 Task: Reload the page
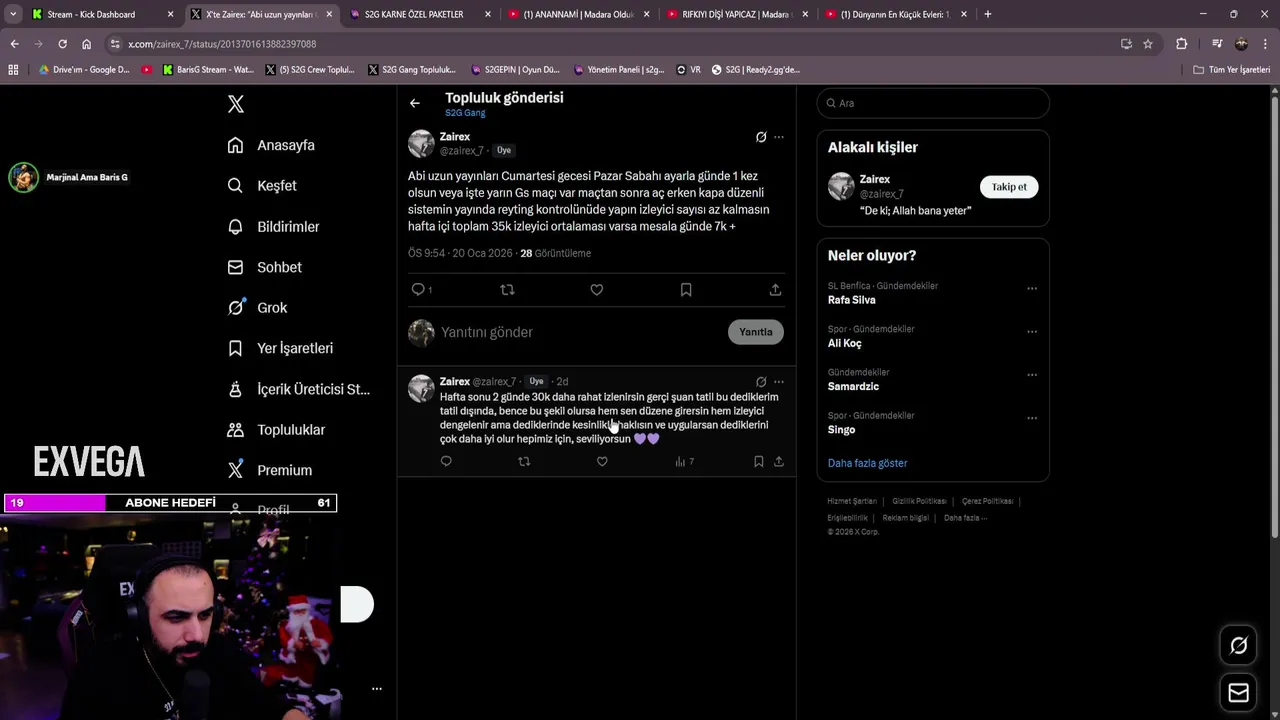click(62, 44)
